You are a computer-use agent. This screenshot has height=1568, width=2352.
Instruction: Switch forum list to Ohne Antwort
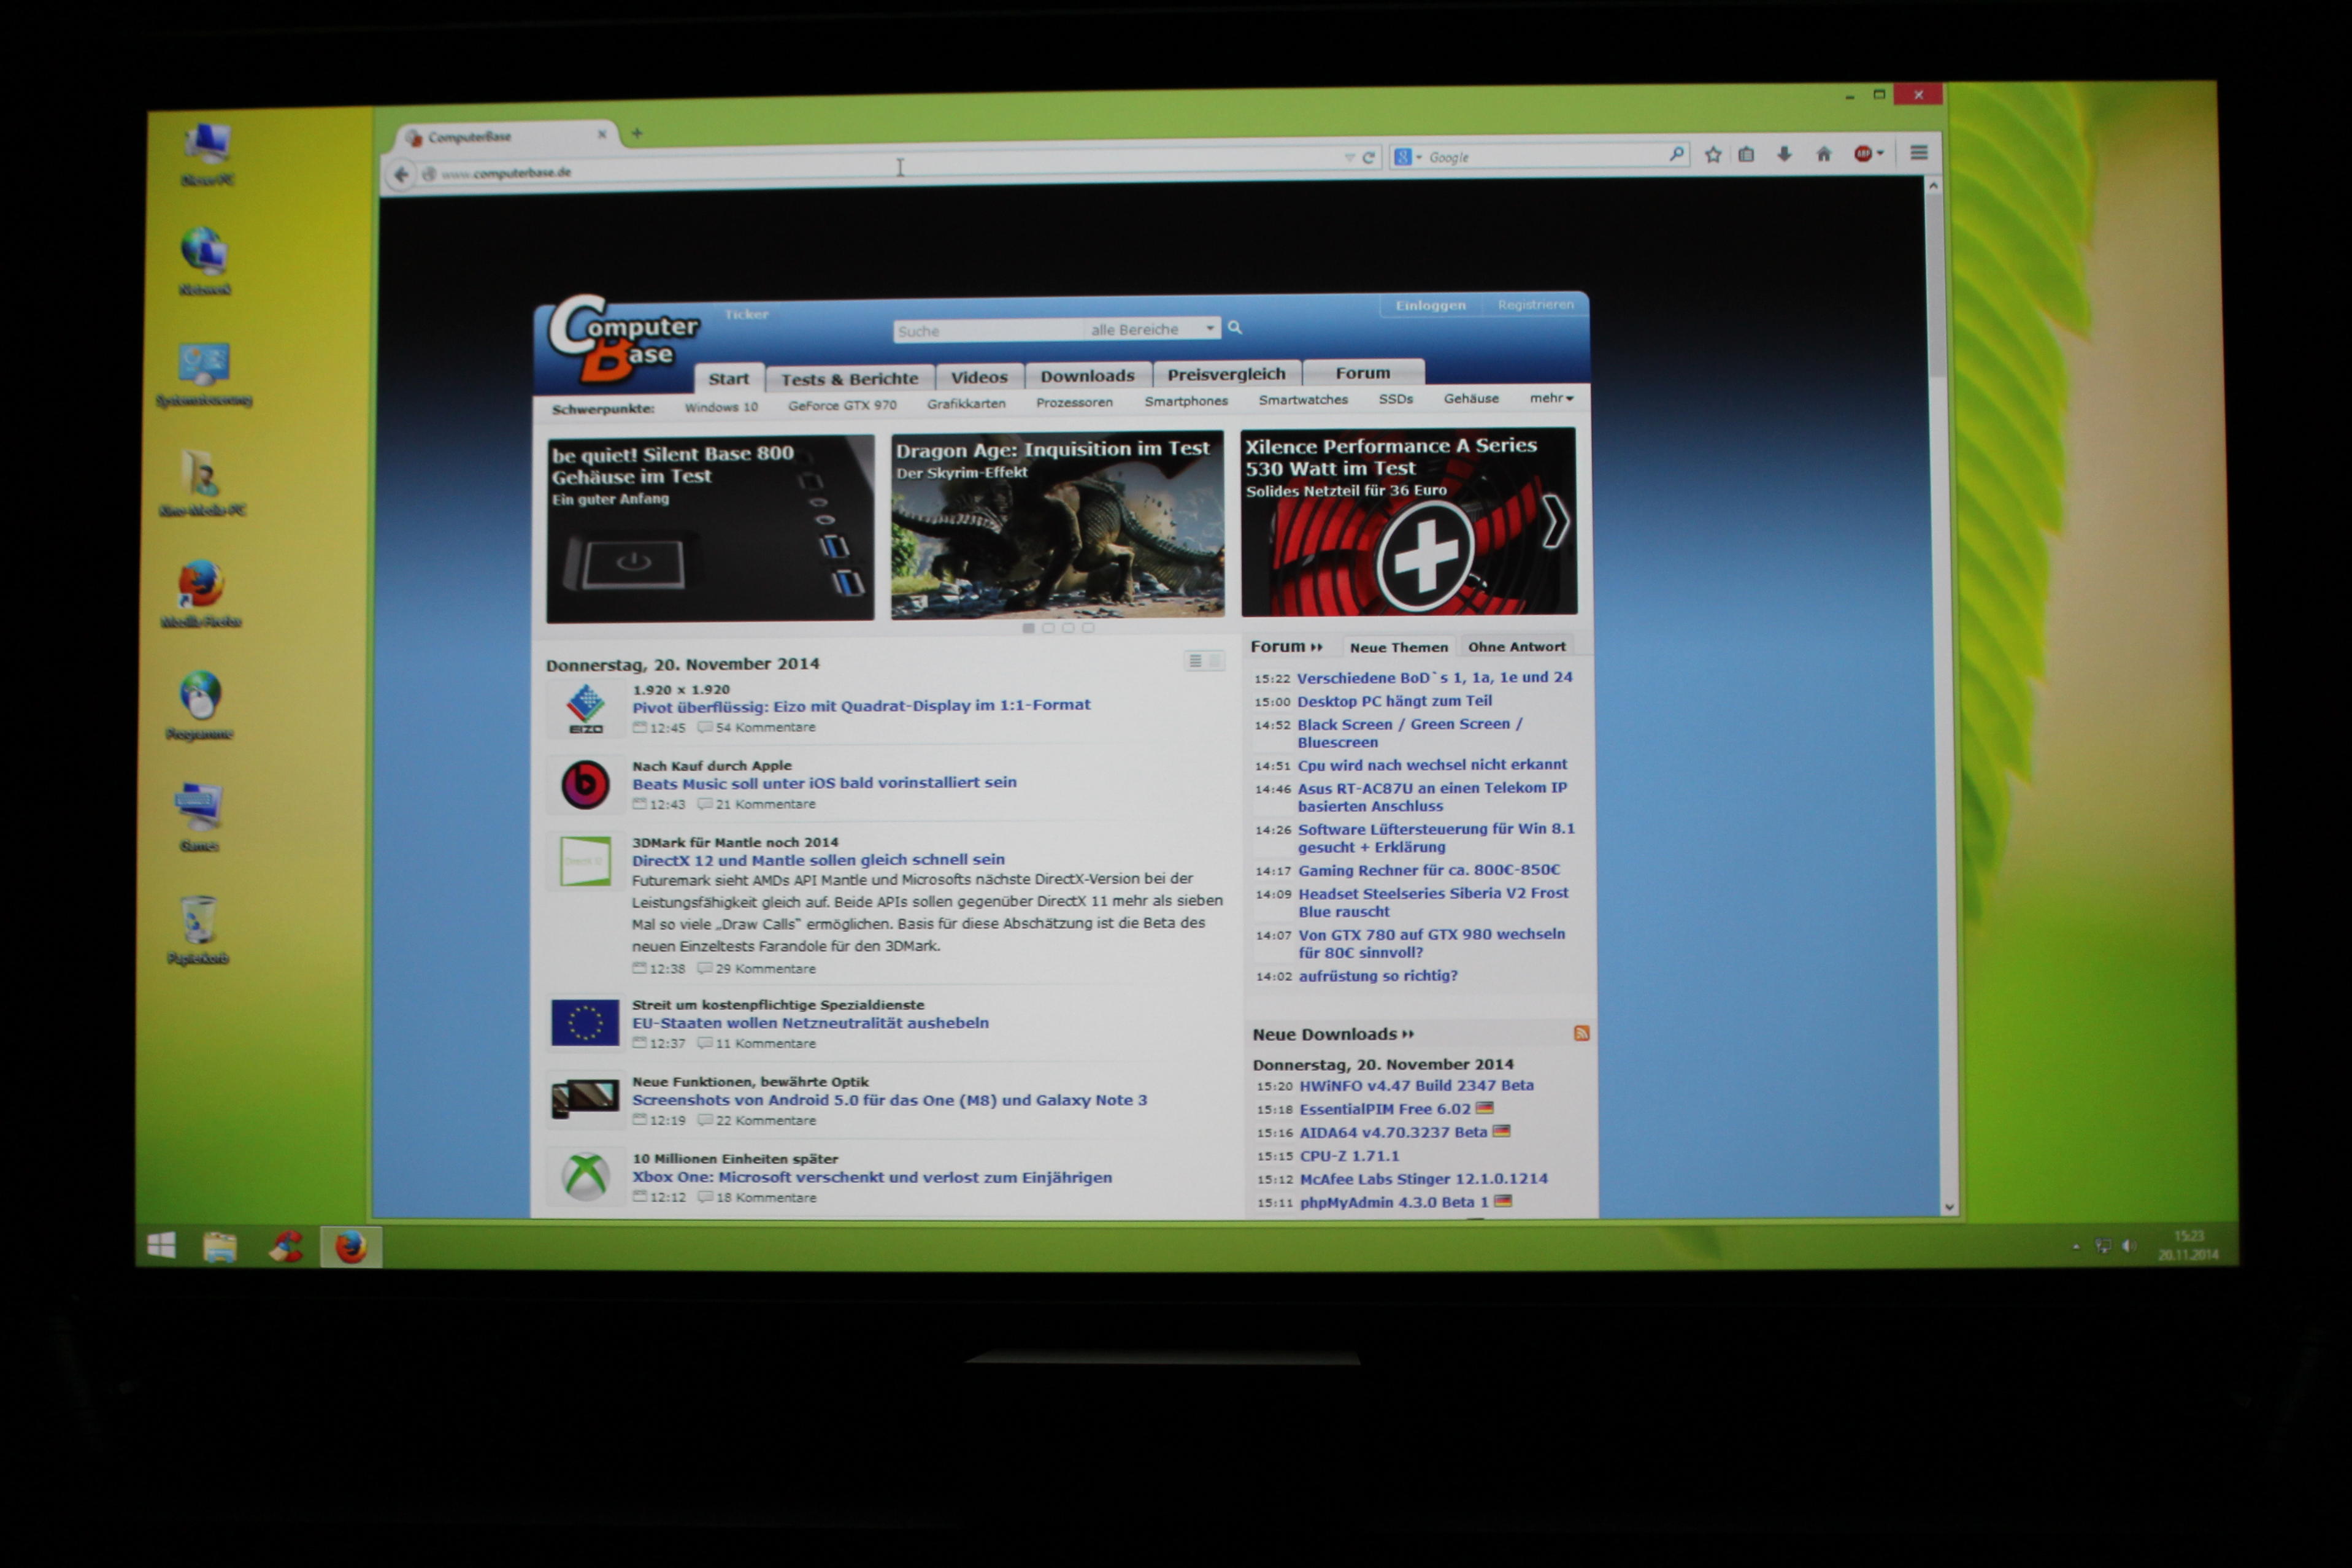[x=1516, y=647]
